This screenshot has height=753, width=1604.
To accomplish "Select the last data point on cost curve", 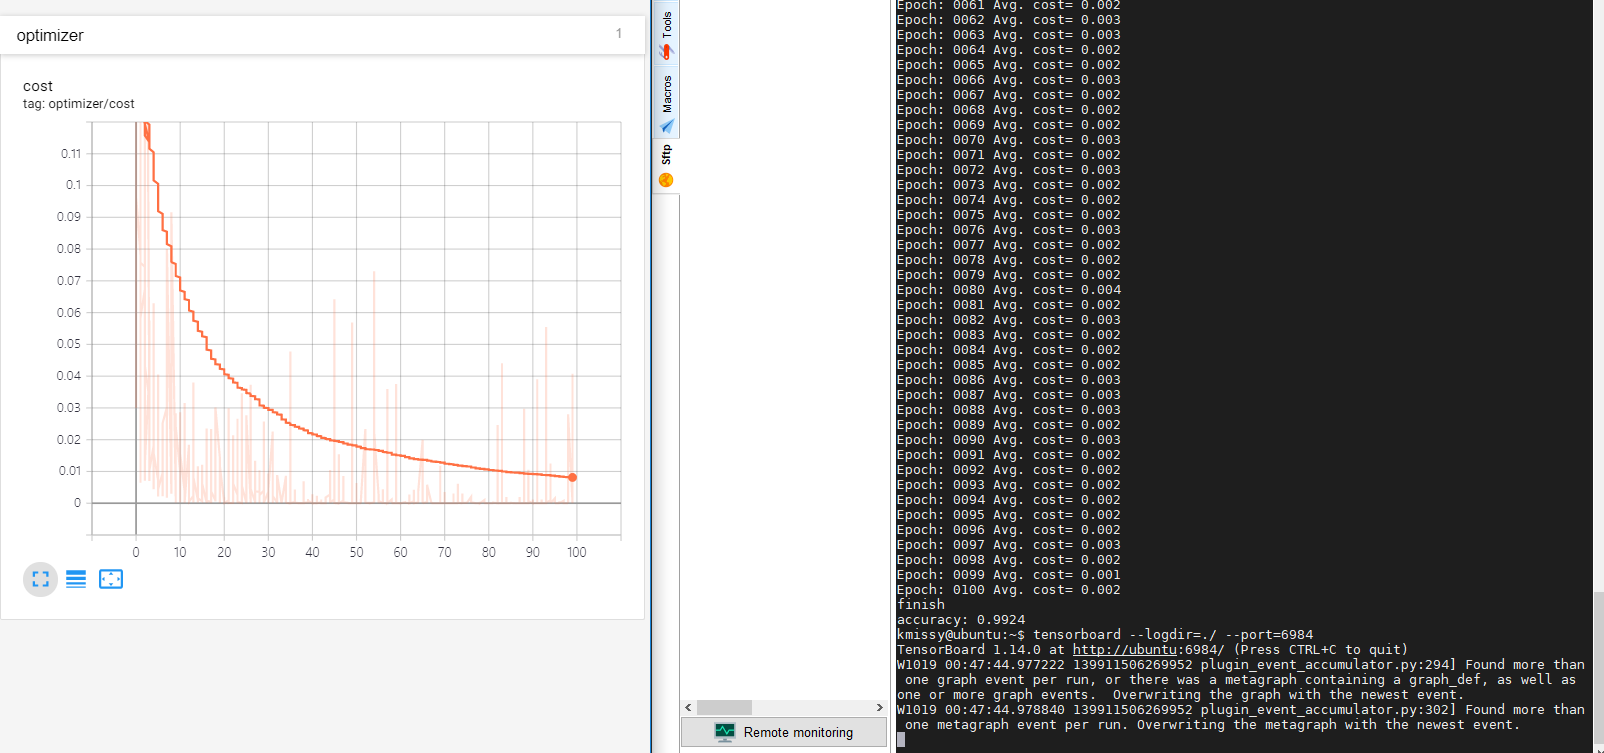I will (572, 478).
